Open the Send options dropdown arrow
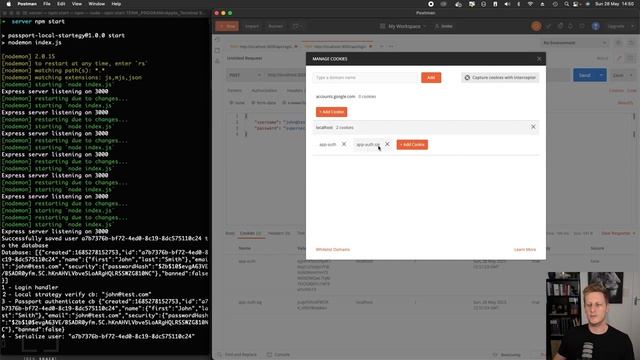Viewport: 640px width, 360px height. (601, 75)
